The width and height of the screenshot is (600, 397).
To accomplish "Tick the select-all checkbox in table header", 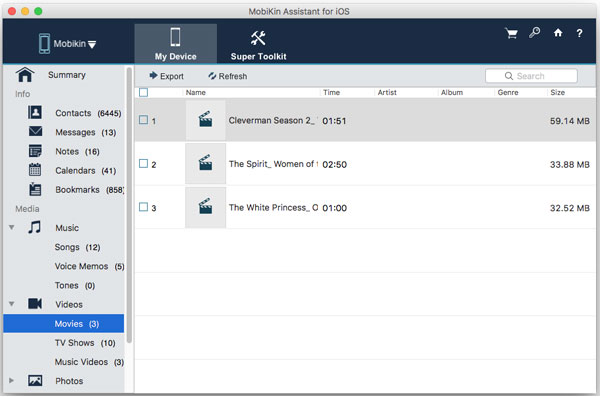I will coord(143,92).
